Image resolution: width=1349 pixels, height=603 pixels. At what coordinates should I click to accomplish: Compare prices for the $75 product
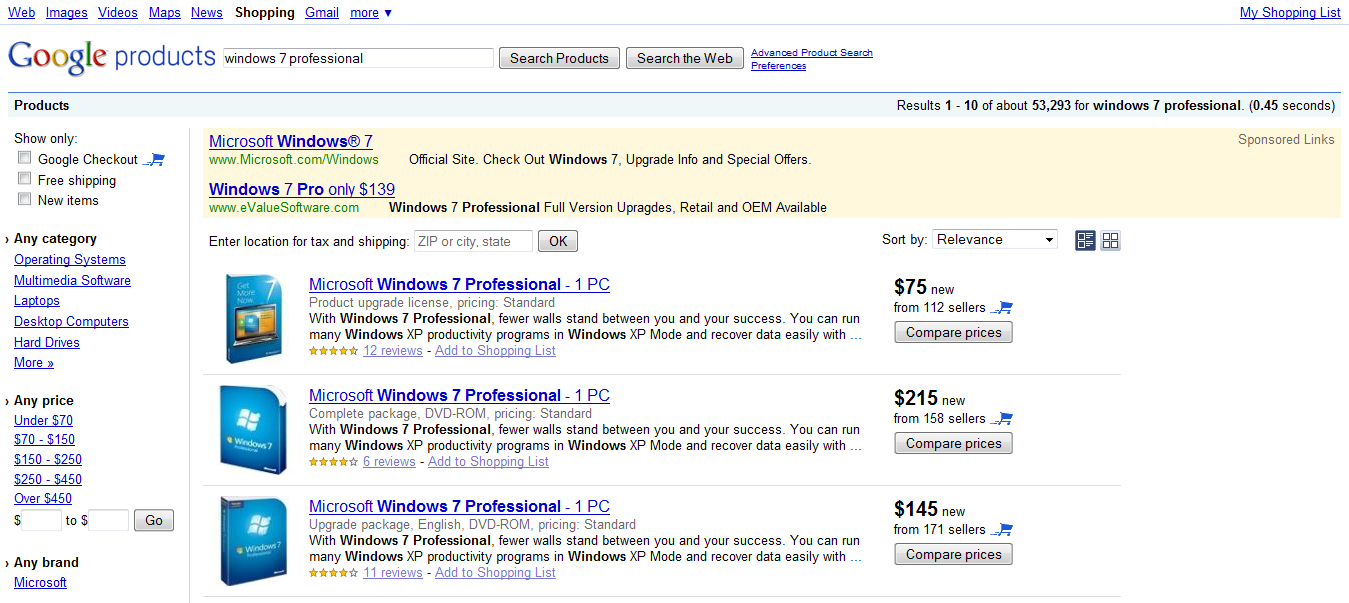point(953,332)
